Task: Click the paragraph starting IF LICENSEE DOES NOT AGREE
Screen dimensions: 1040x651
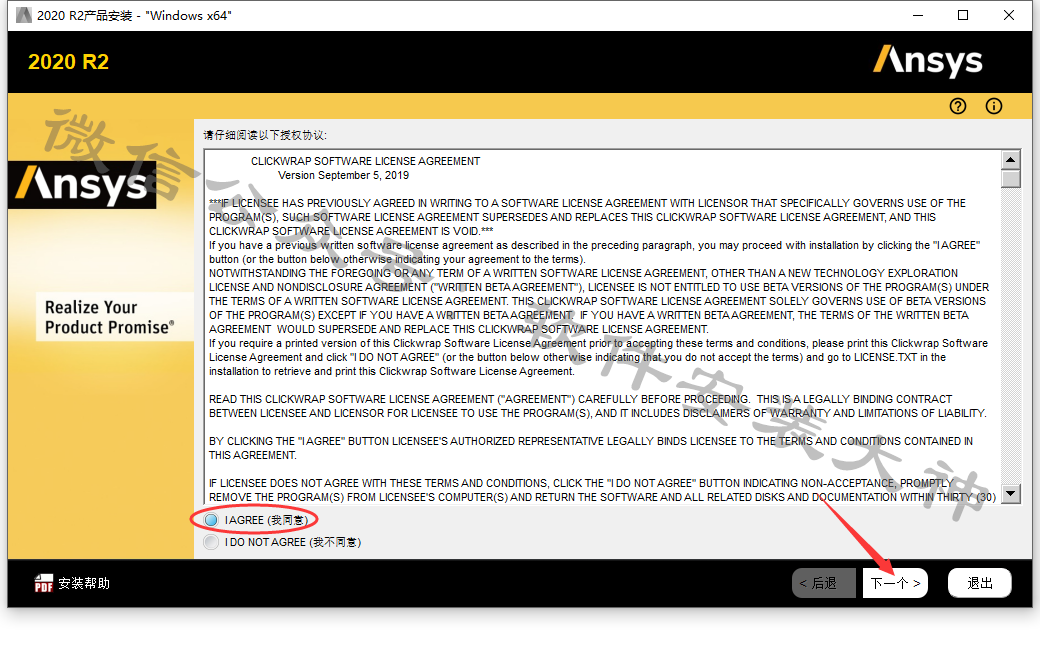Action: 602,490
